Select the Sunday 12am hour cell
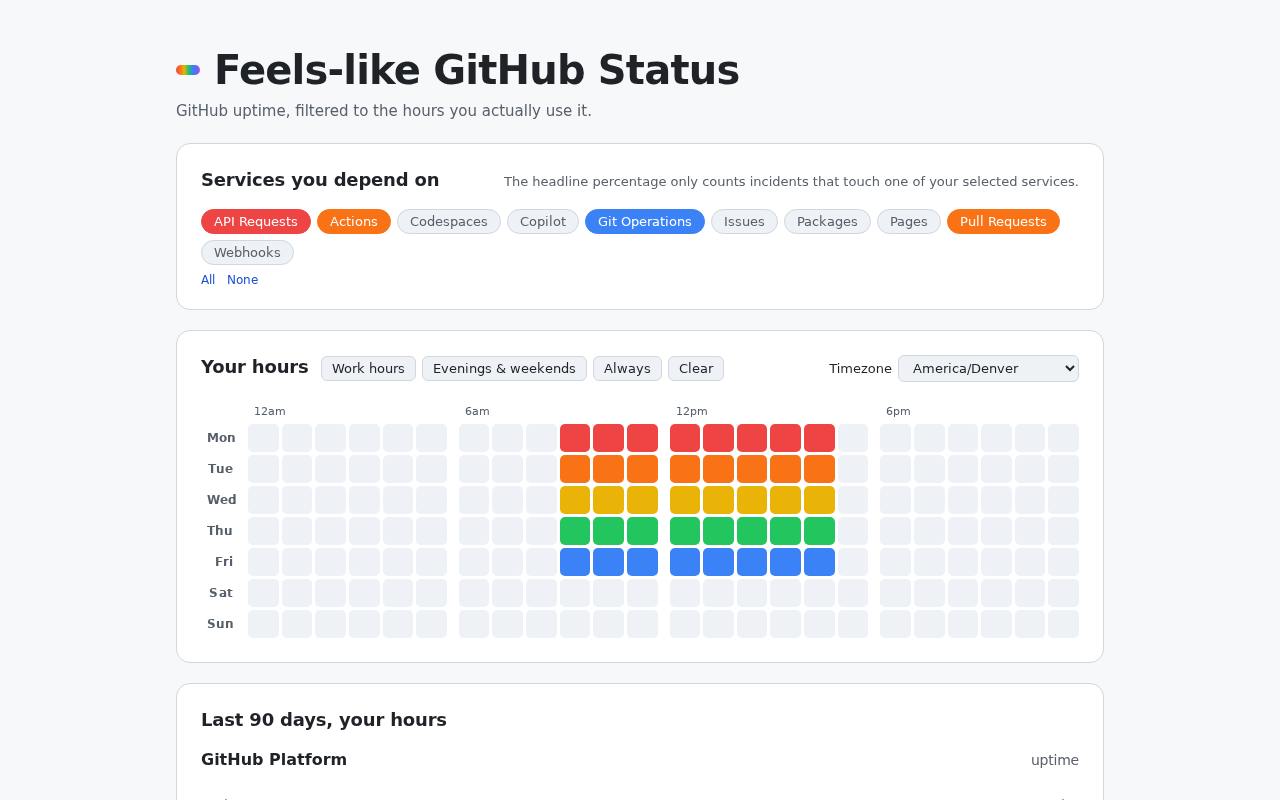The width and height of the screenshot is (1280, 800). pos(263,624)
